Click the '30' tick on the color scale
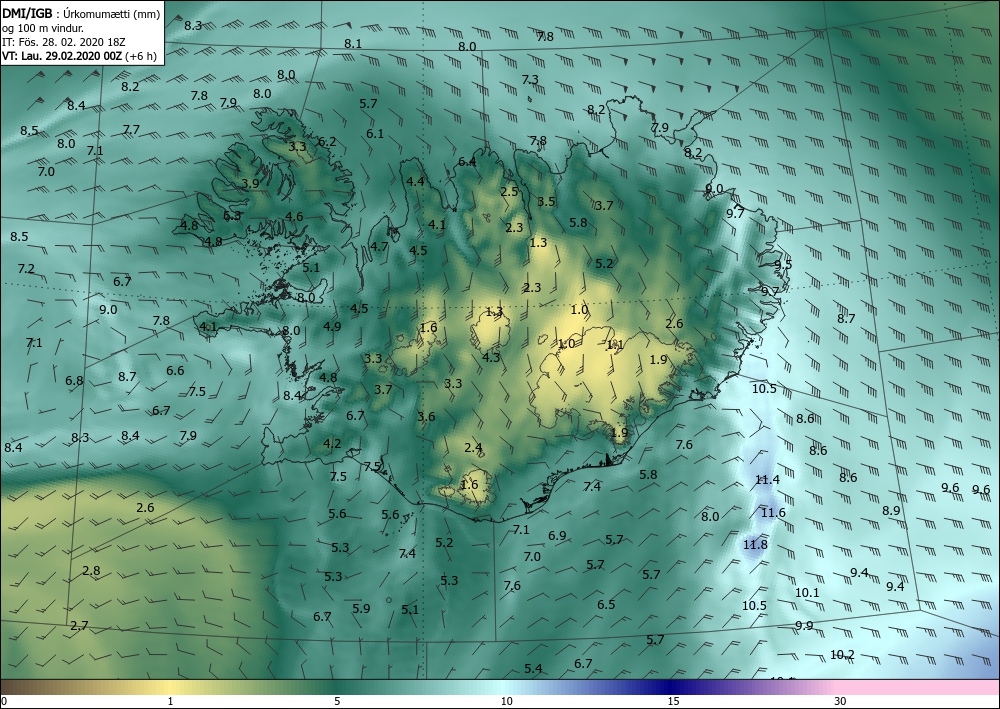Screen dimensions: 1000x709 [840, 701]
